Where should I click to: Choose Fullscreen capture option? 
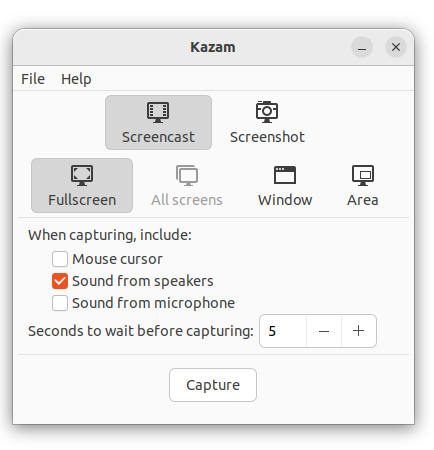82,185
